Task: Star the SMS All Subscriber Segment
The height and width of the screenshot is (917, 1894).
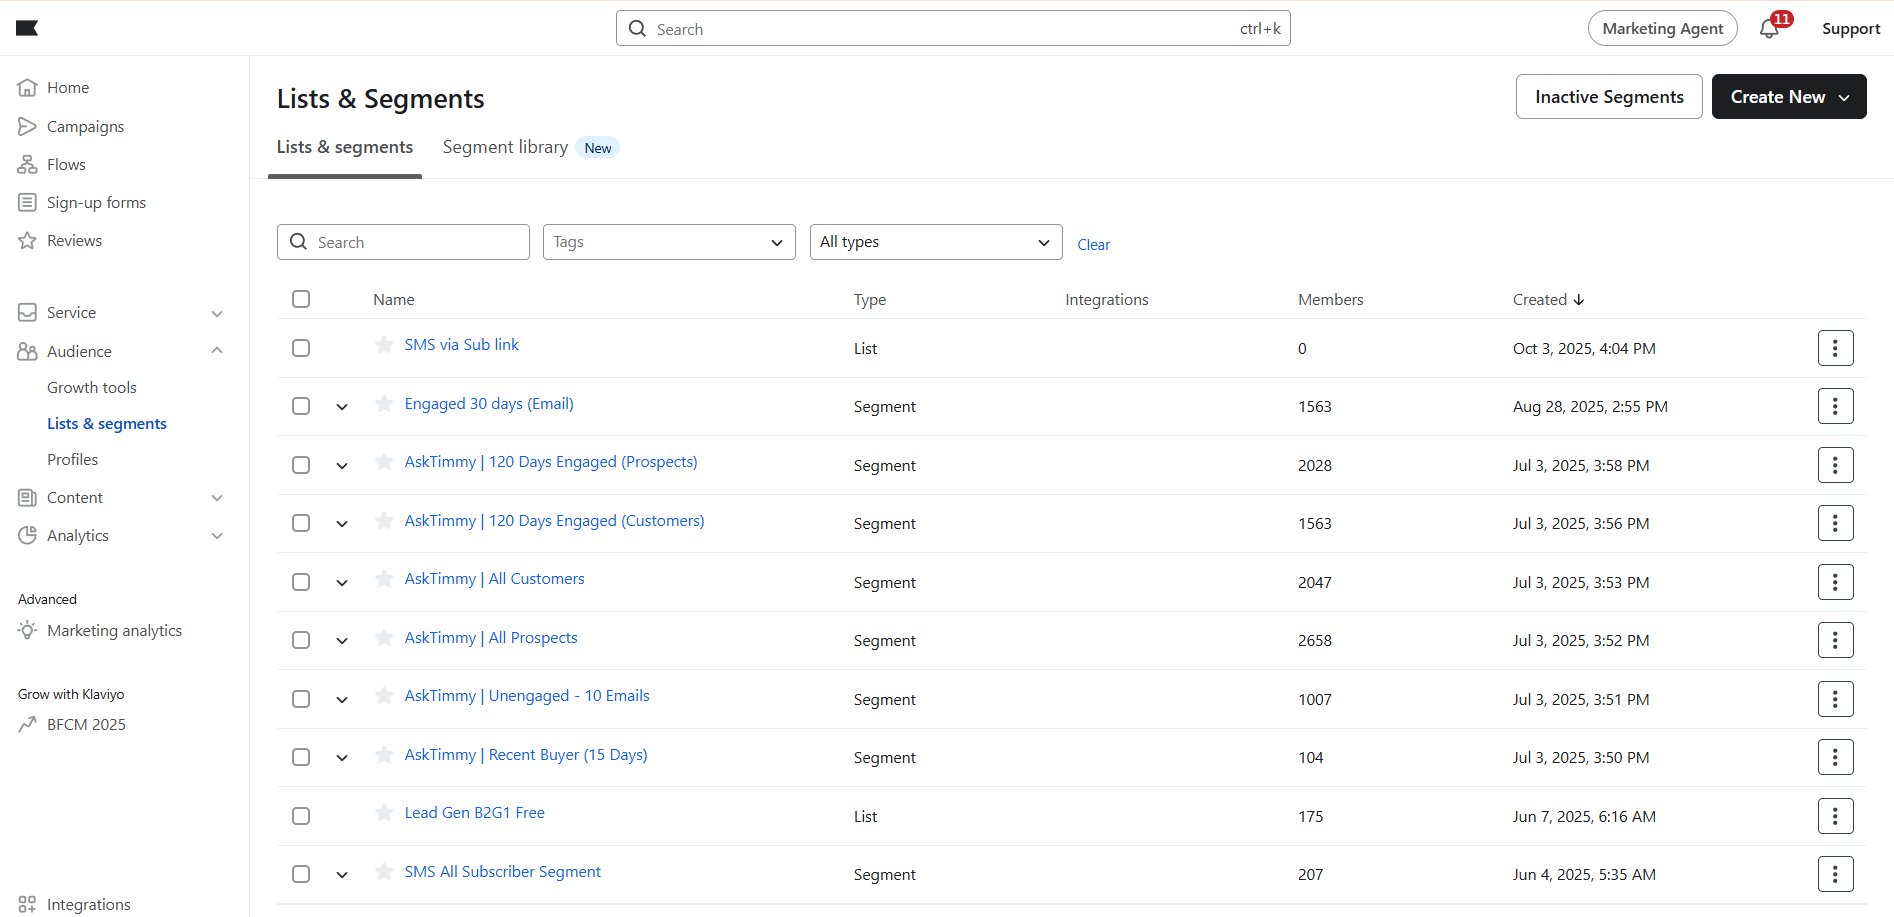Action: click(384, 872)
